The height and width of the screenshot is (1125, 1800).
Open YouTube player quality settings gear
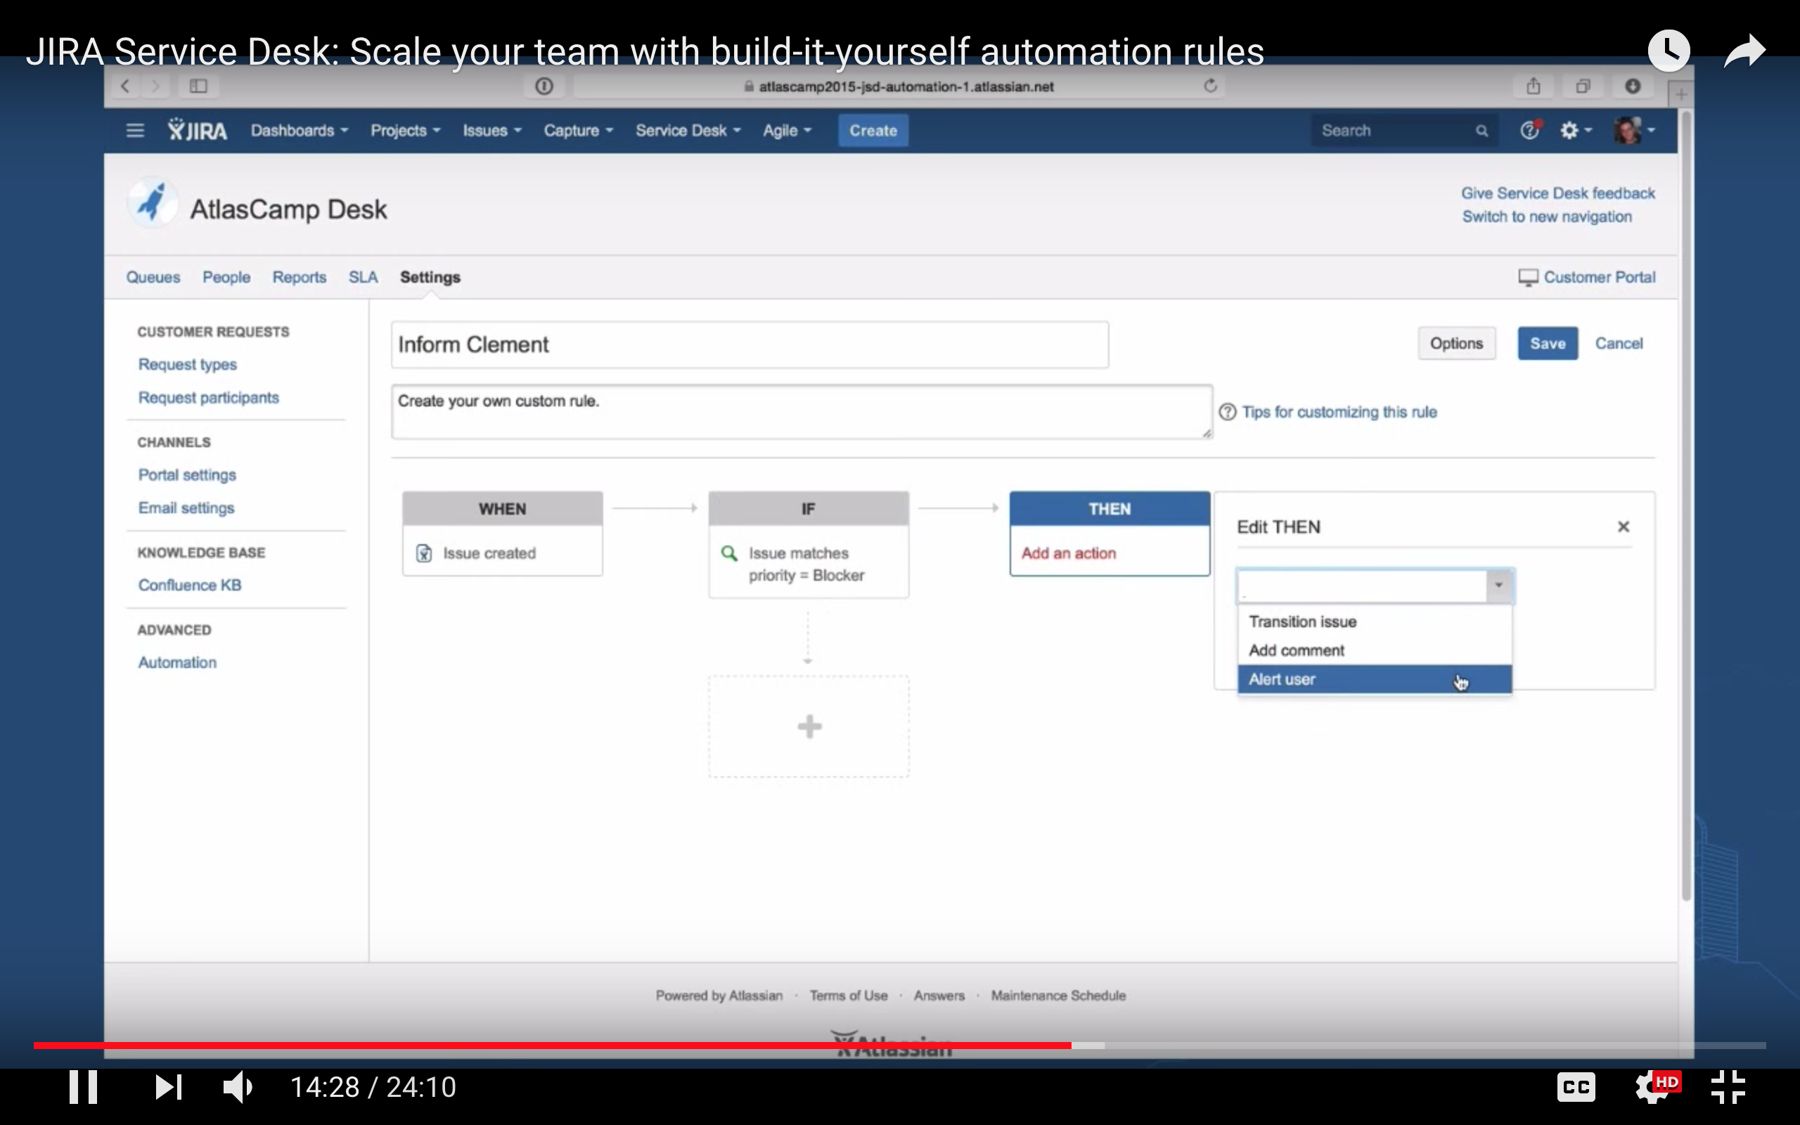click(1653, 1087)
